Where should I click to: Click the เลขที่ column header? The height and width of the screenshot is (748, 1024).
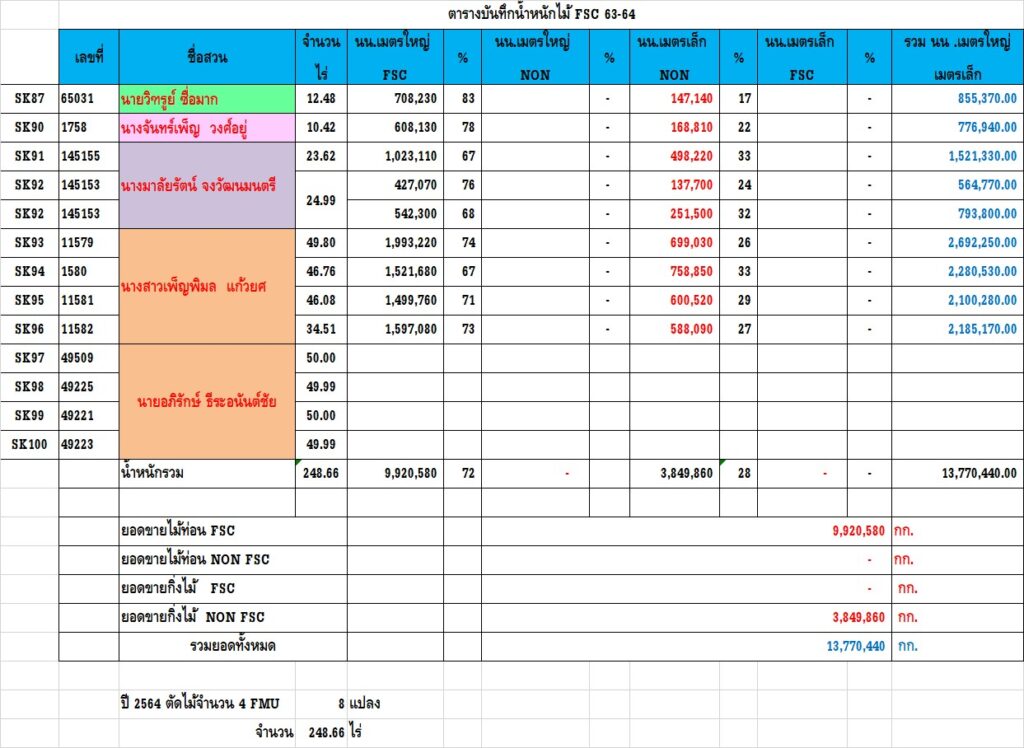coord(89,57)
